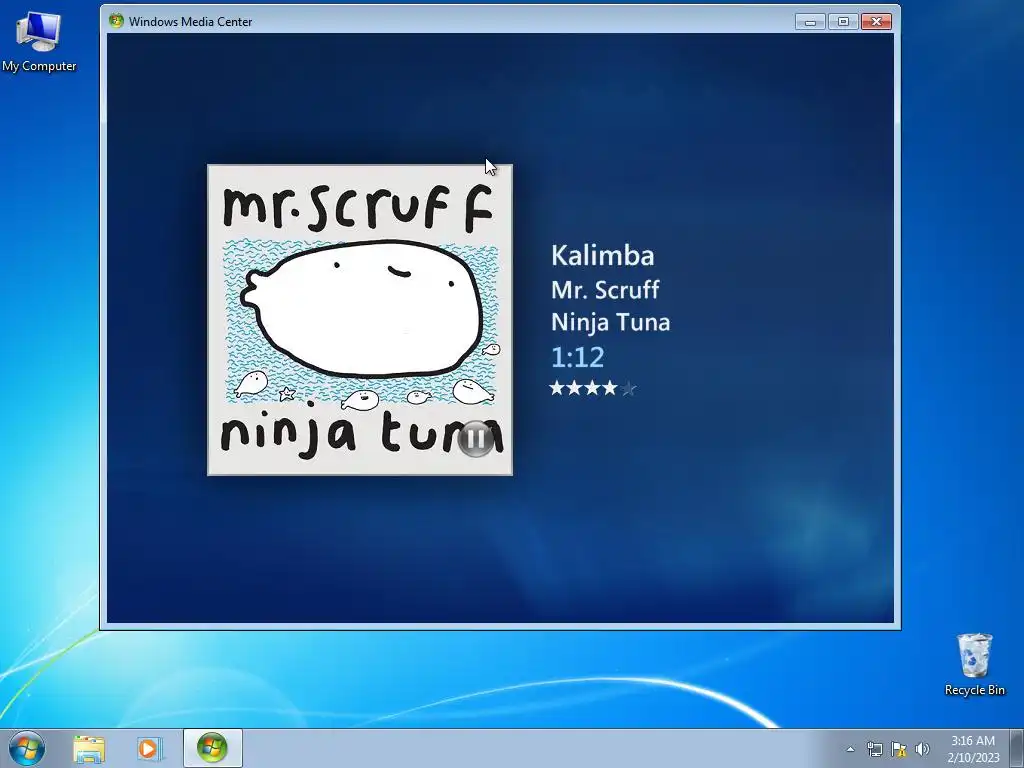Open Action Center flag tray icon
The image size is (1024, 768).
click(x=899, y=749)
